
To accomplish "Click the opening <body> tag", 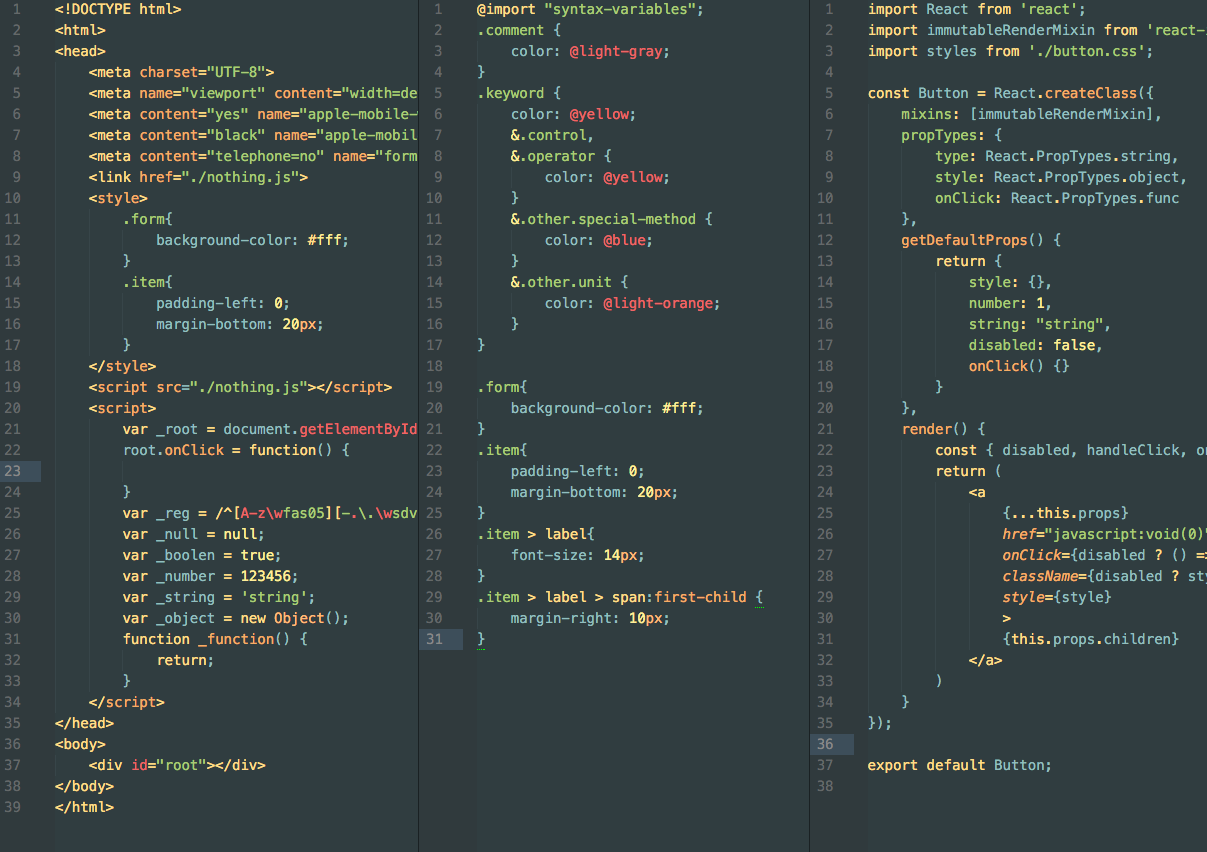I will click(80, 744).
